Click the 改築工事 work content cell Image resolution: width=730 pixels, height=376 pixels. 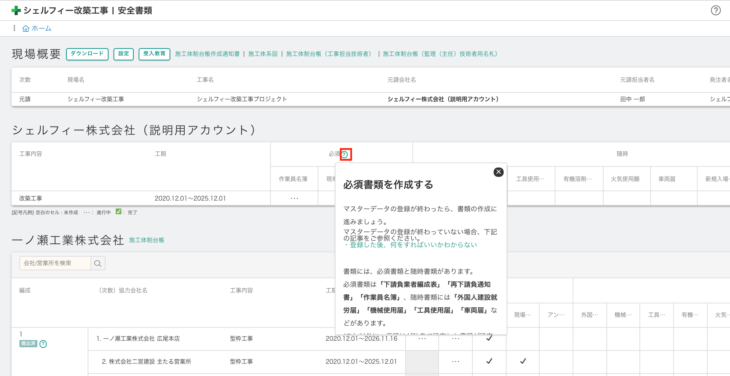coord(30,198)
